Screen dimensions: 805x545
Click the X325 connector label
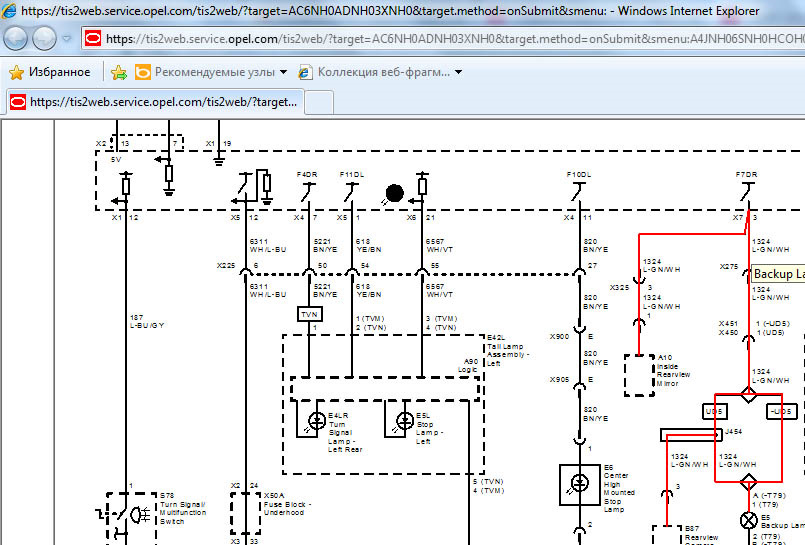click(619, 287)
